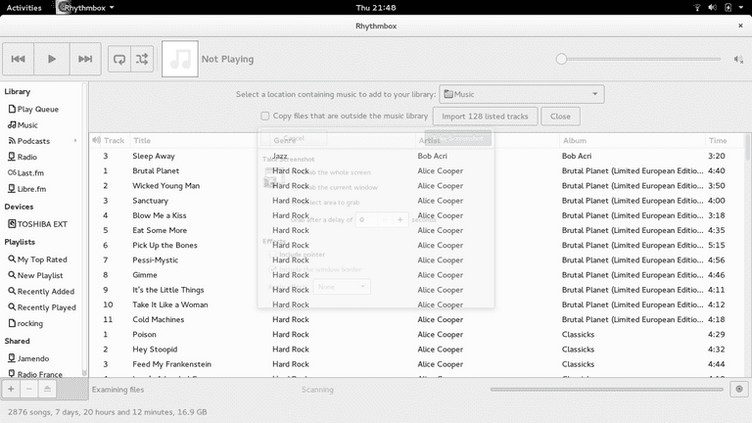The height and width of the screenshot is (423, 752).
Task: Click the album art placeholder
Action: [x=180, y=59]
